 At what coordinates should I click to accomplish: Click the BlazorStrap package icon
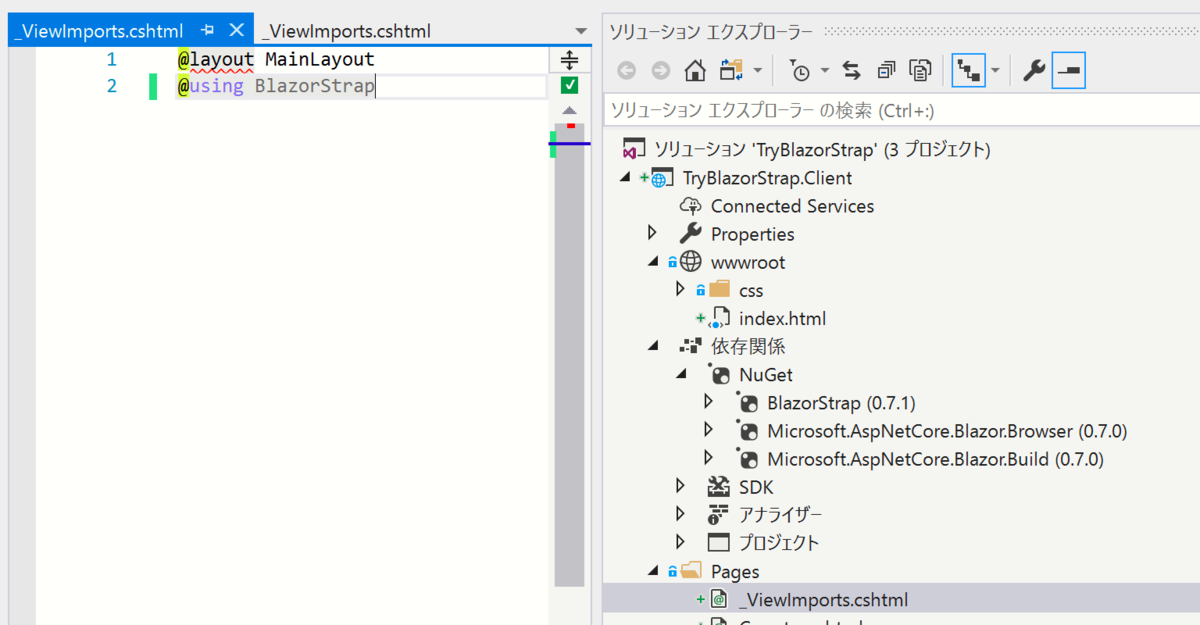(x=747, y=403)
